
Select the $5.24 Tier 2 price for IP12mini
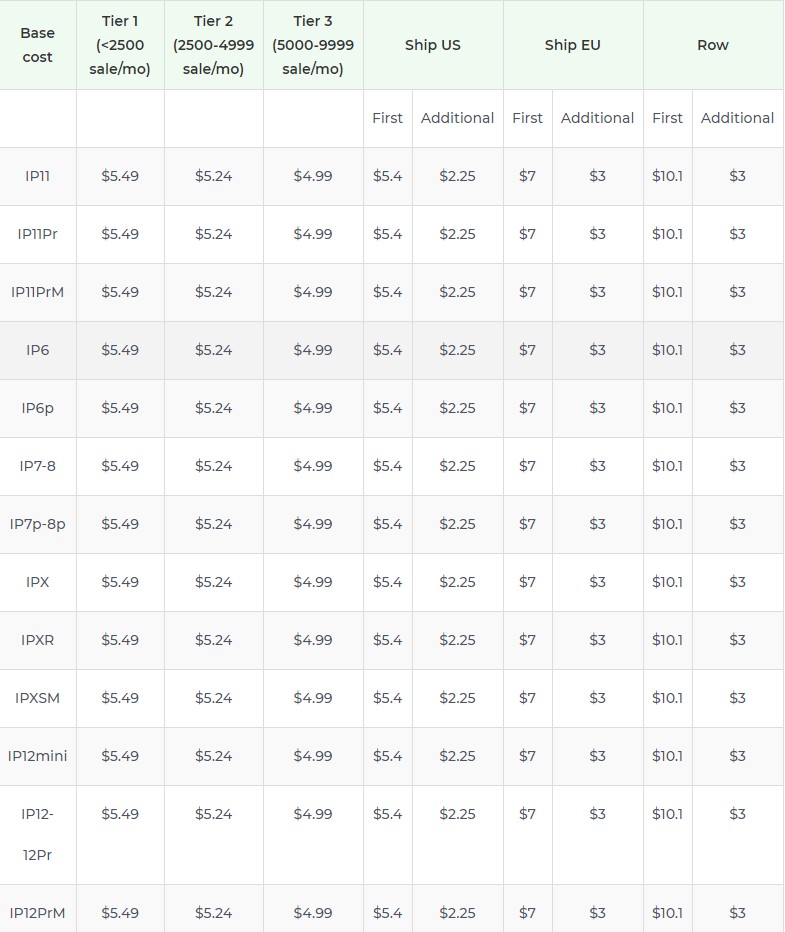pos(213,756)
